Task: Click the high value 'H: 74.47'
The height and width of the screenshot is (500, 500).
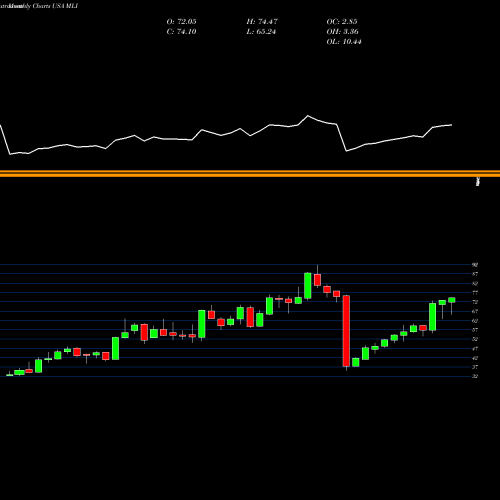Action: tap(262, 22)
